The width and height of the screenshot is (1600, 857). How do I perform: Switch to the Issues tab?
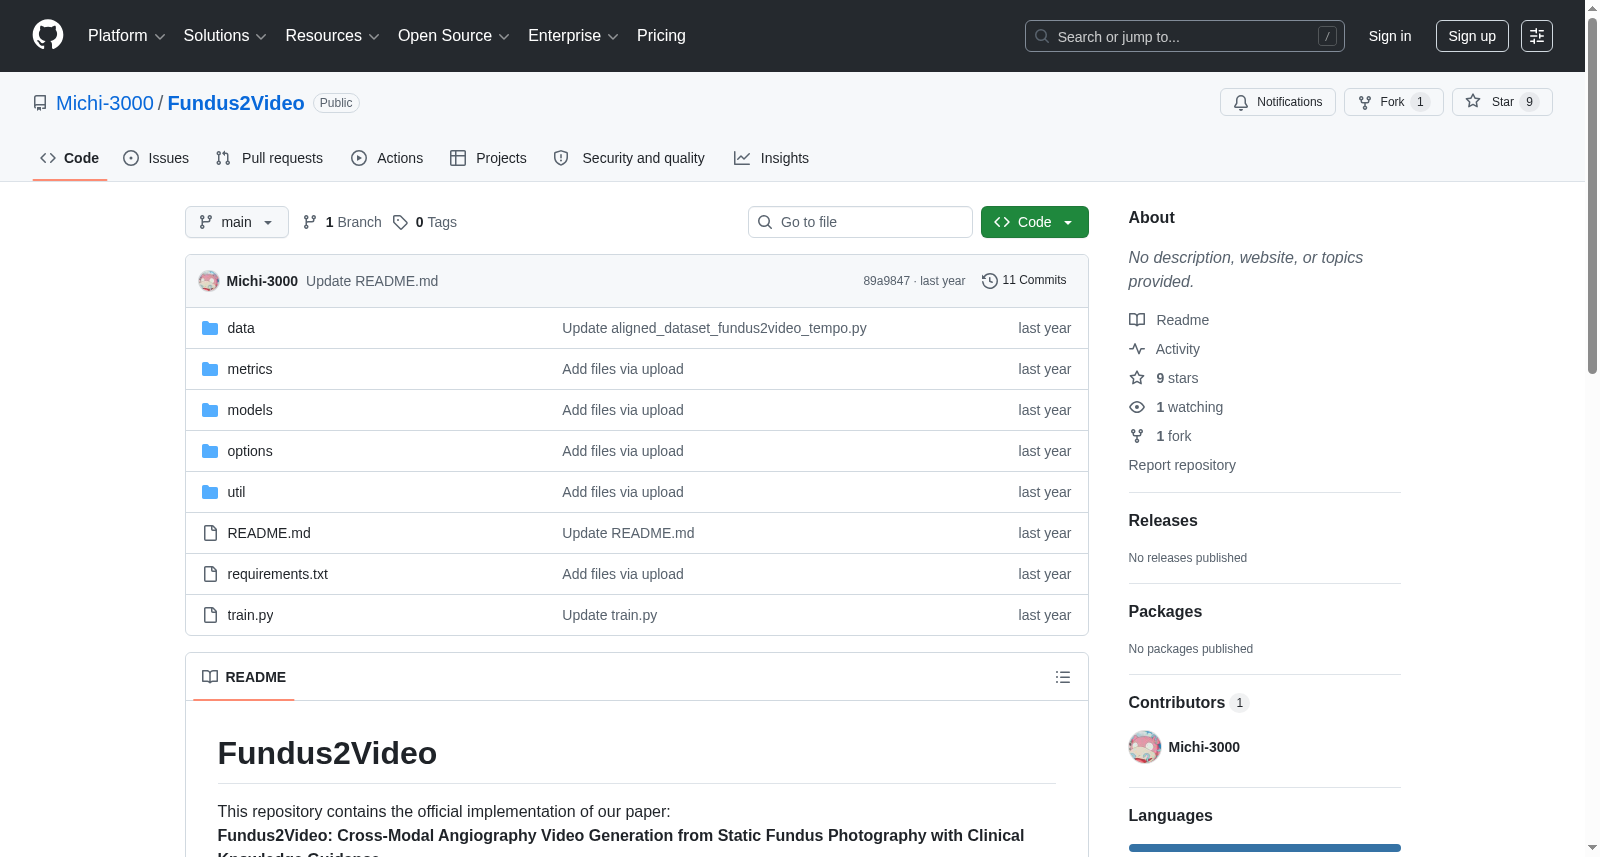[x=156, y=158]
